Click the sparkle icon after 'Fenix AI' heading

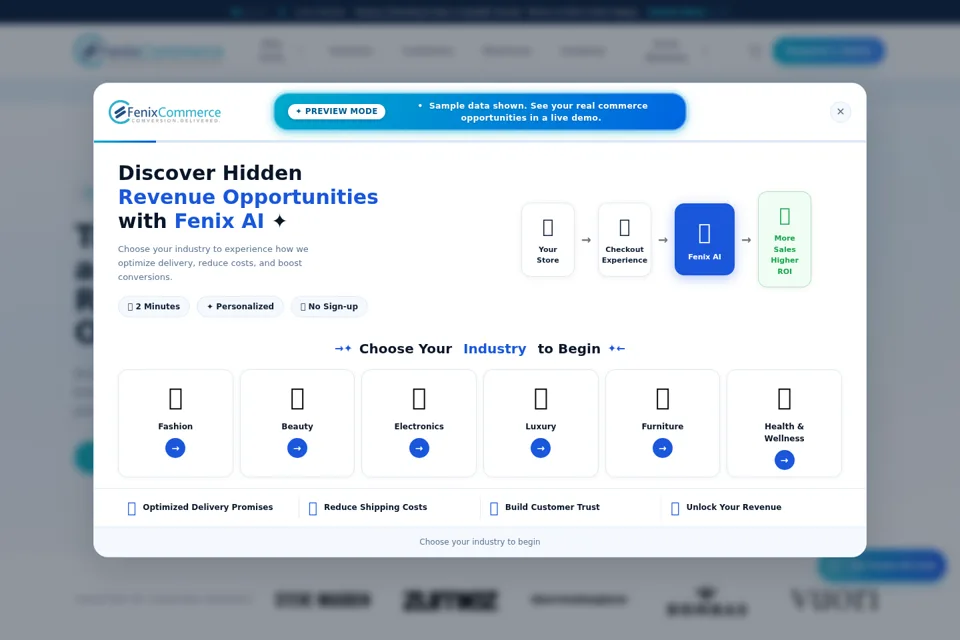(279, 220)
